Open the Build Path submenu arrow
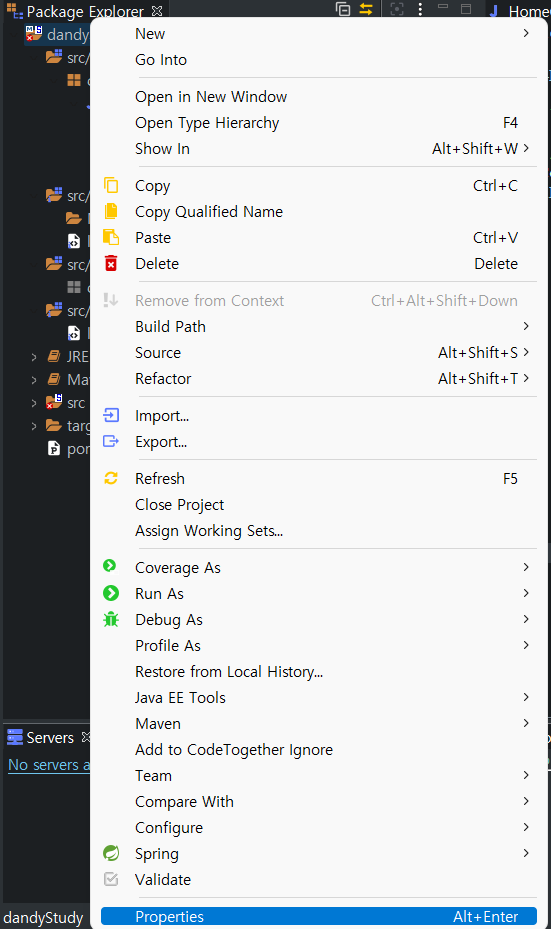 pyautogui.click(x=526, y=326)
